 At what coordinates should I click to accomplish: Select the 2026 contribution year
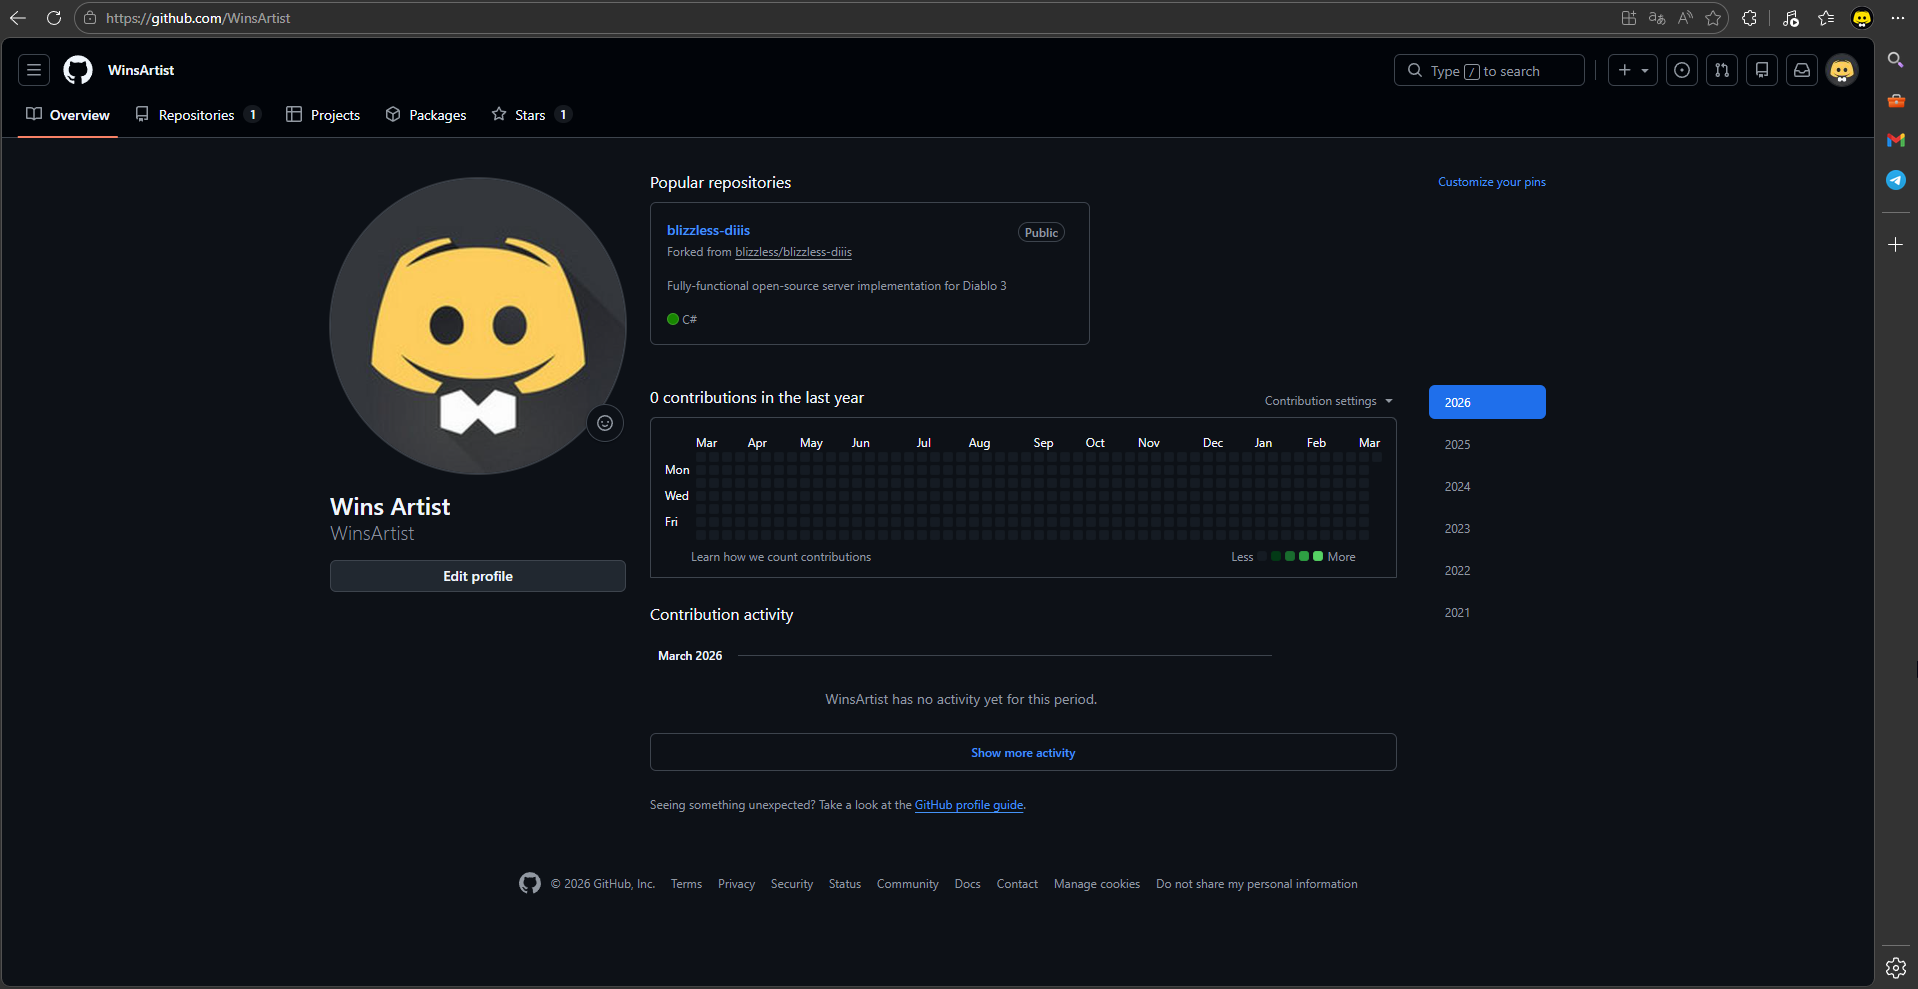pyautogui.click(x=1487, y=402)
